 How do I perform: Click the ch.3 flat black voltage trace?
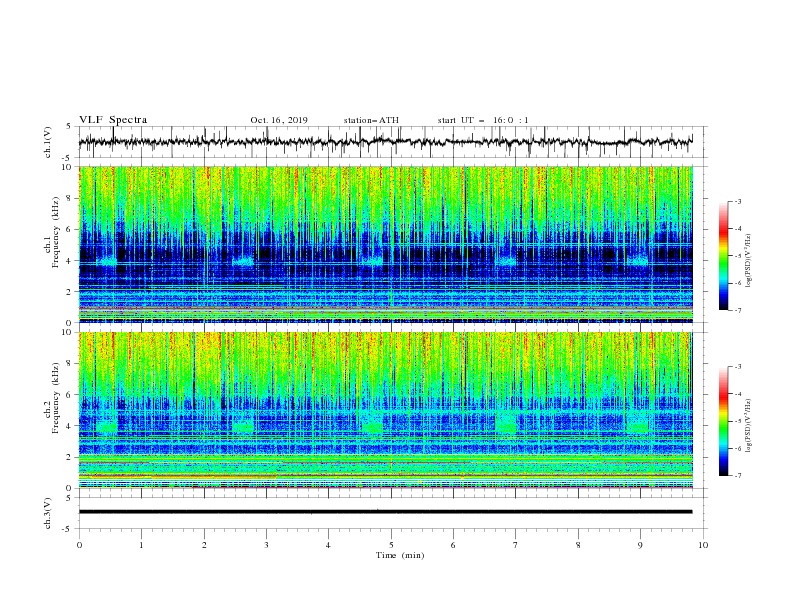(x=385, y=512)
